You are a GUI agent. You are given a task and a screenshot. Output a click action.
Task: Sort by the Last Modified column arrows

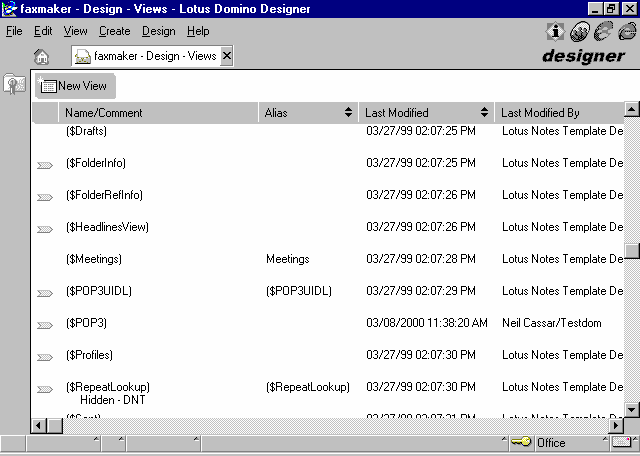pyautogui.click(x=485, y=113)
